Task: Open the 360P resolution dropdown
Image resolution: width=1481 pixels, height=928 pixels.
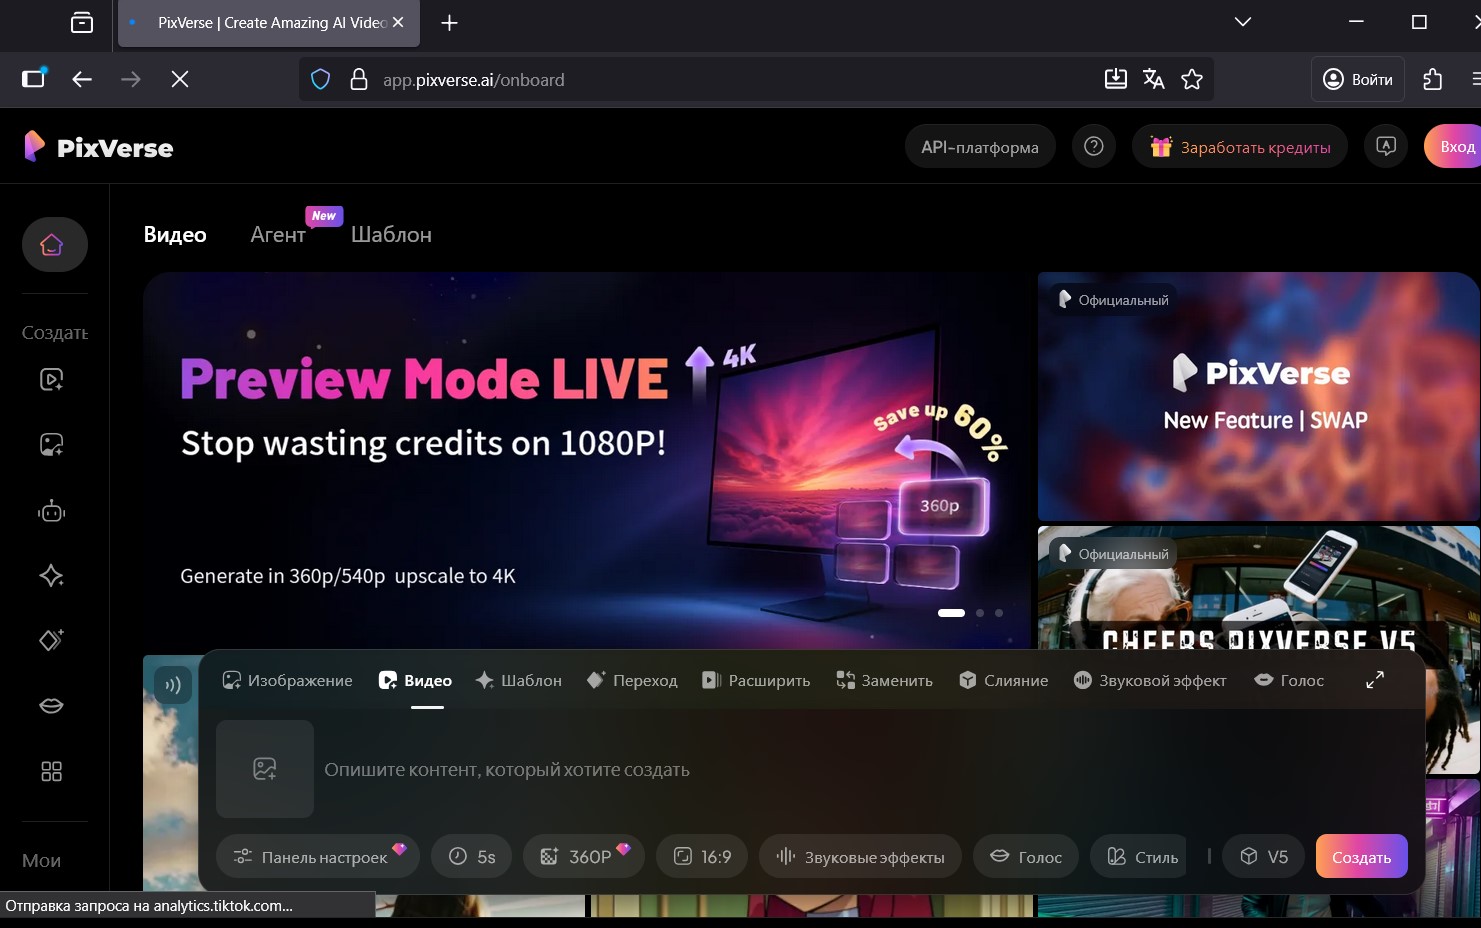Action: (x=583, y=857)
